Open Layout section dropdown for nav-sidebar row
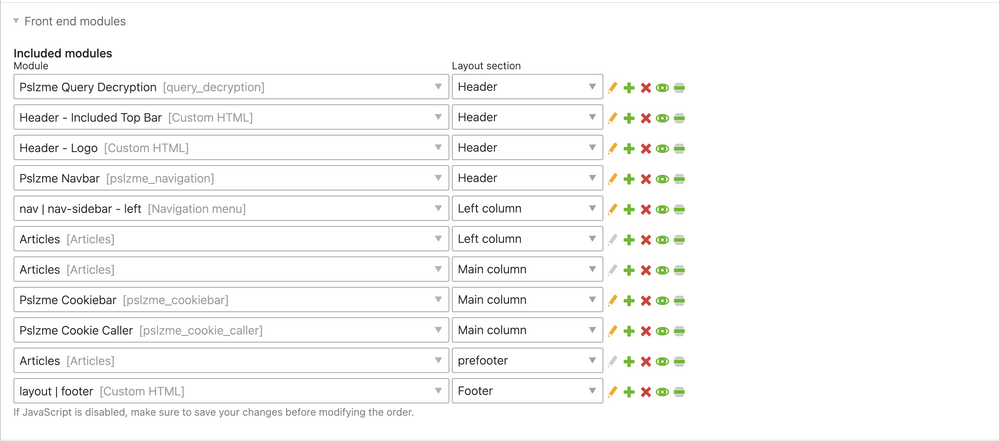 pos(527,209)
